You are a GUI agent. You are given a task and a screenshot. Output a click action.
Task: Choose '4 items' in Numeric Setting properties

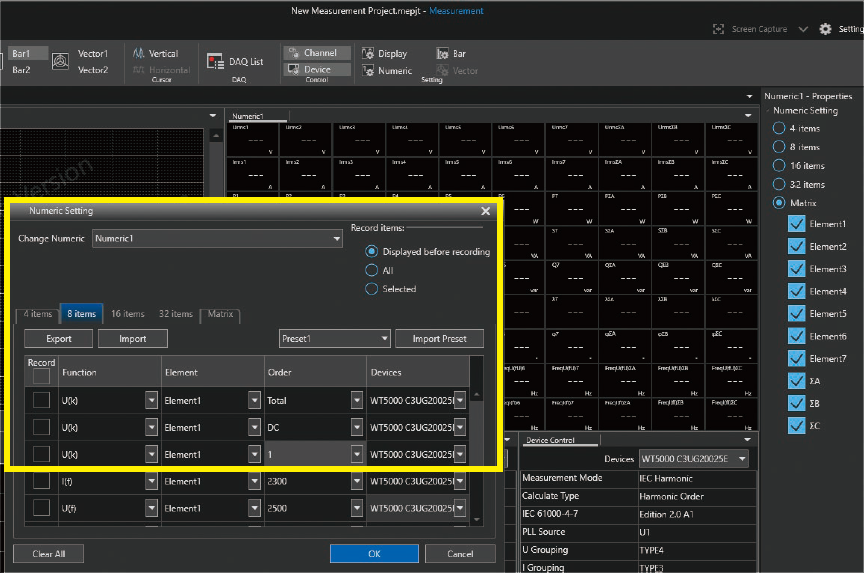pyautogui.click(x=779, y=128)
